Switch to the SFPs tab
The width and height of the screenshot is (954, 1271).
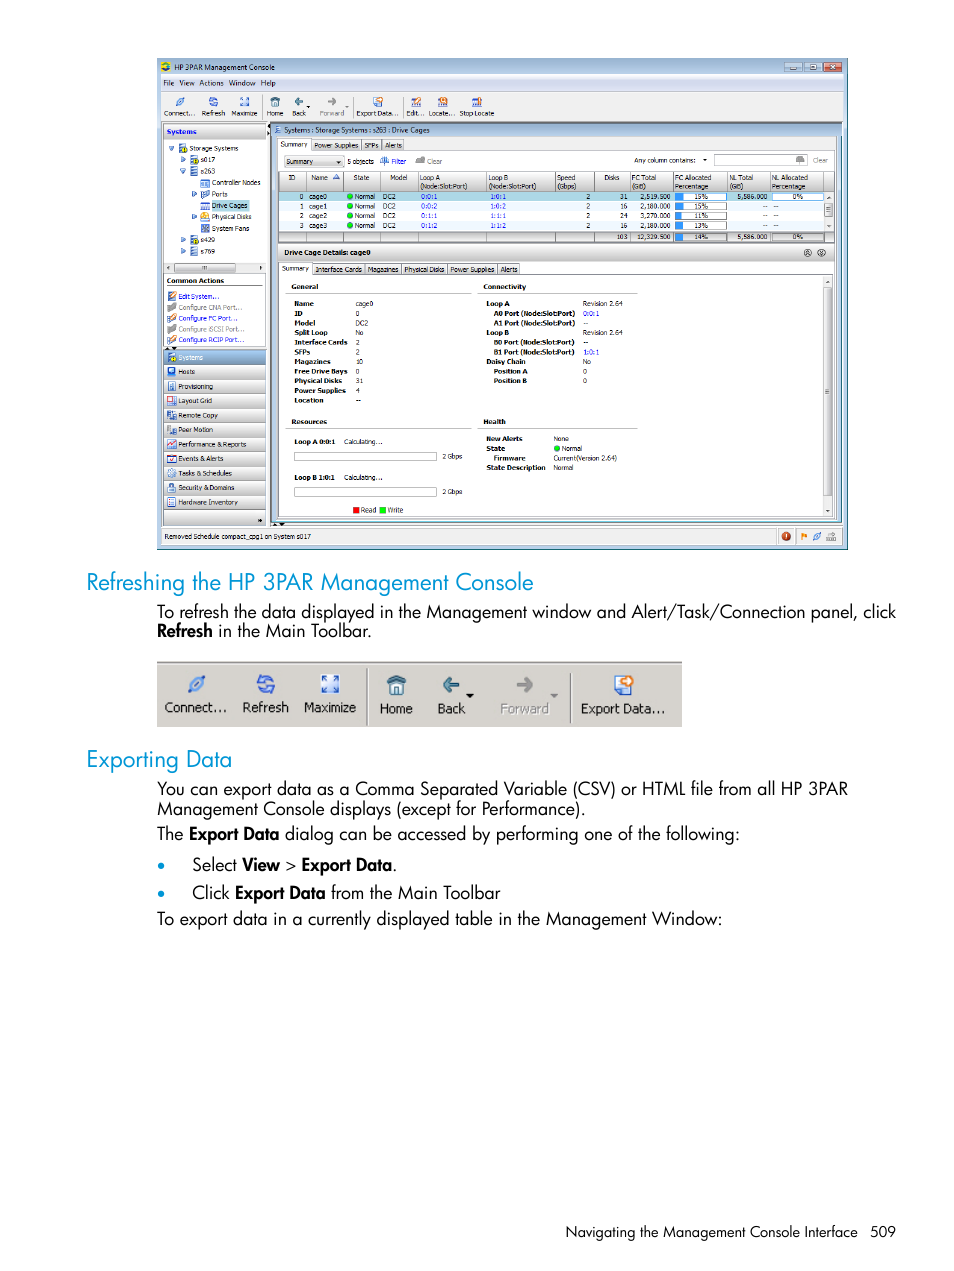tap(371, 145)
